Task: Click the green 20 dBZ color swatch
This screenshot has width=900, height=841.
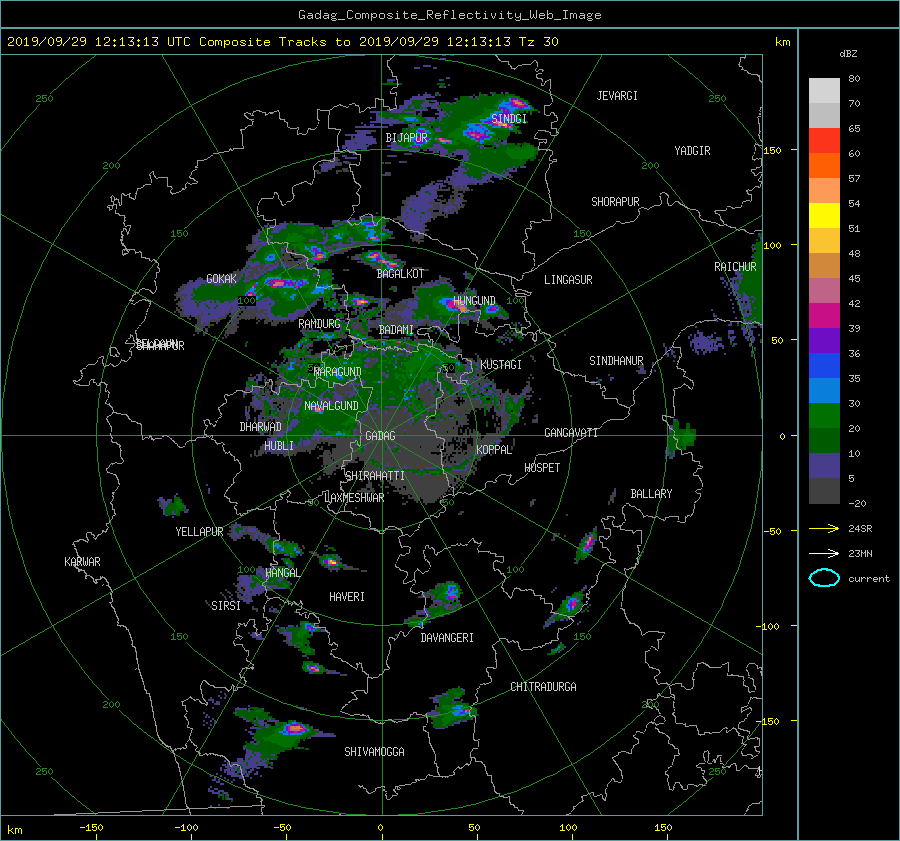Action: pyautogui.click(x=824, y=416)
